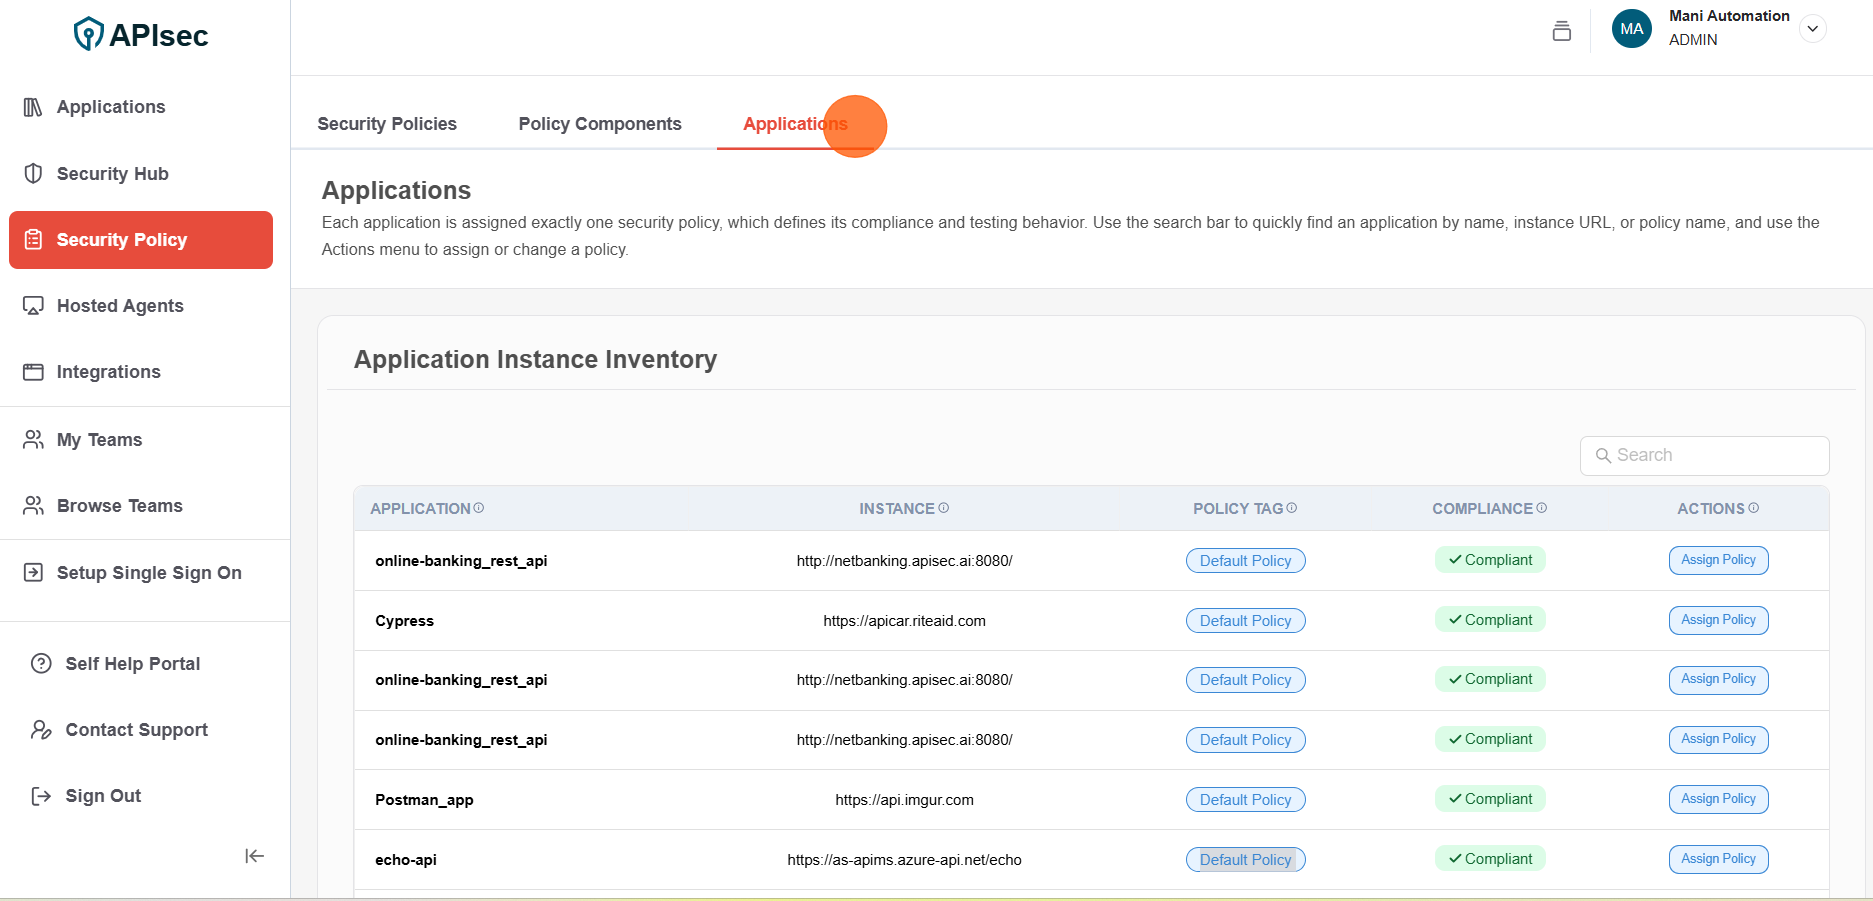Open Security Hub from sidebar

tap(112, 174)
